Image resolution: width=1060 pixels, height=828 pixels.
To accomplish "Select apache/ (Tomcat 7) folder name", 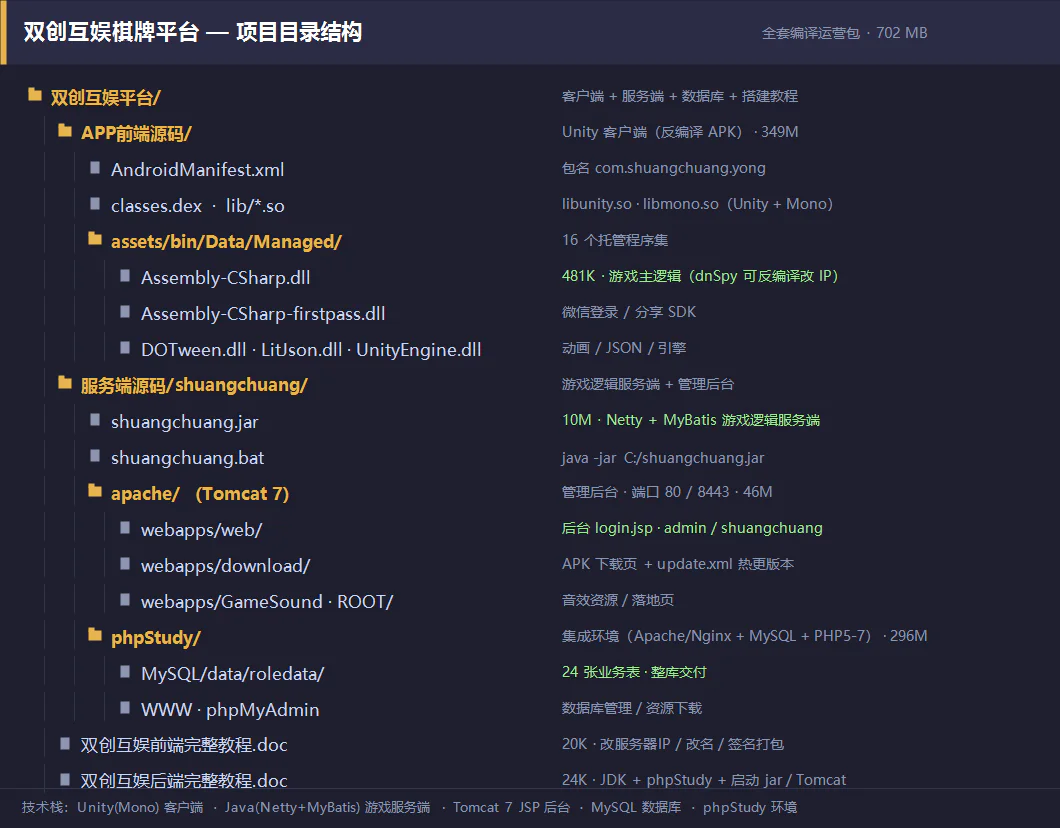I will [200, 493].
